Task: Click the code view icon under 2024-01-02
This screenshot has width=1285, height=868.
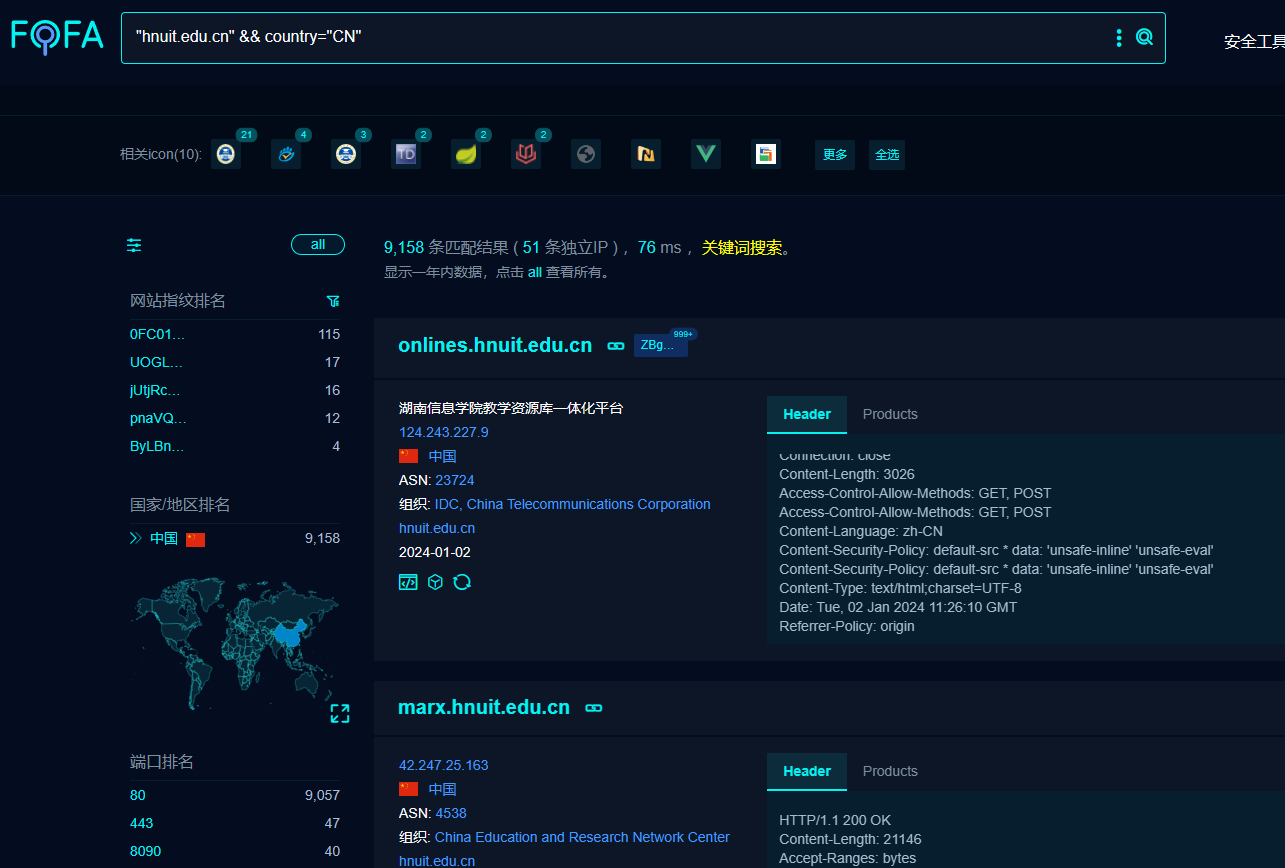Action: tap(408, 582)
